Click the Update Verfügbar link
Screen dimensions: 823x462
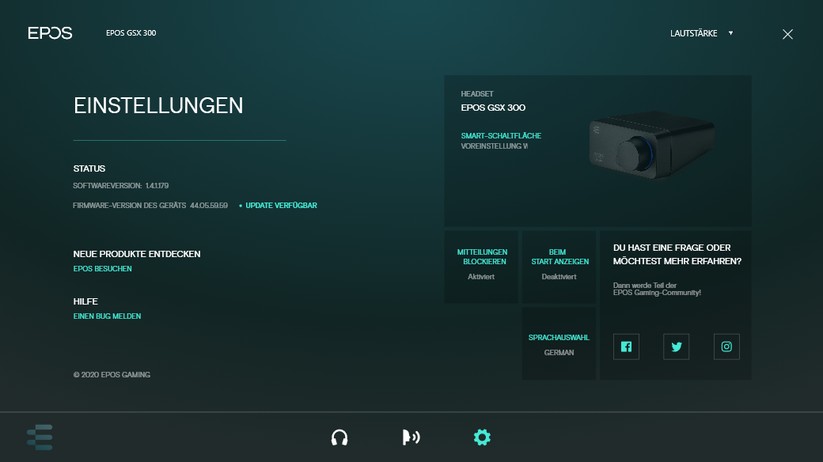coord(281,205)
